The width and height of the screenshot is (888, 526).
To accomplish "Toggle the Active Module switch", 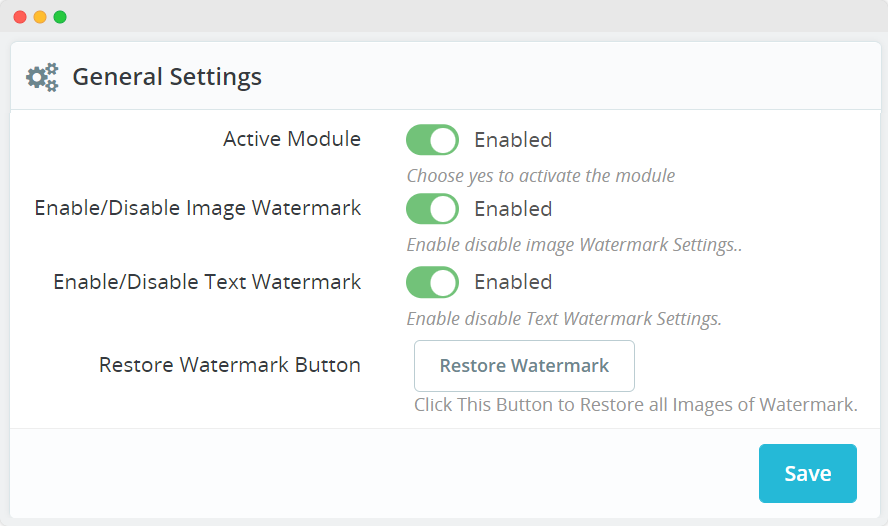I will point(432,140).
